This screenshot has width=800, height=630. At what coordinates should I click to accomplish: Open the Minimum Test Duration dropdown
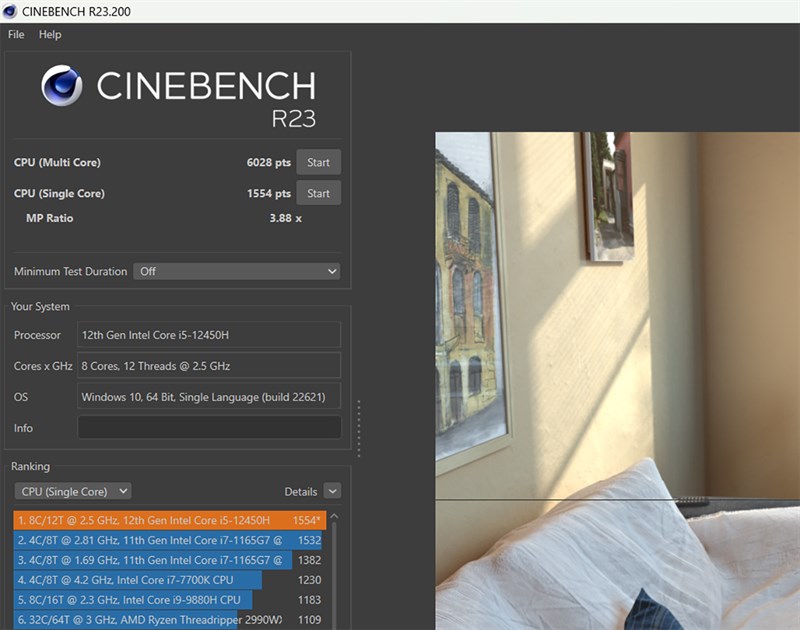coord(237,271)
